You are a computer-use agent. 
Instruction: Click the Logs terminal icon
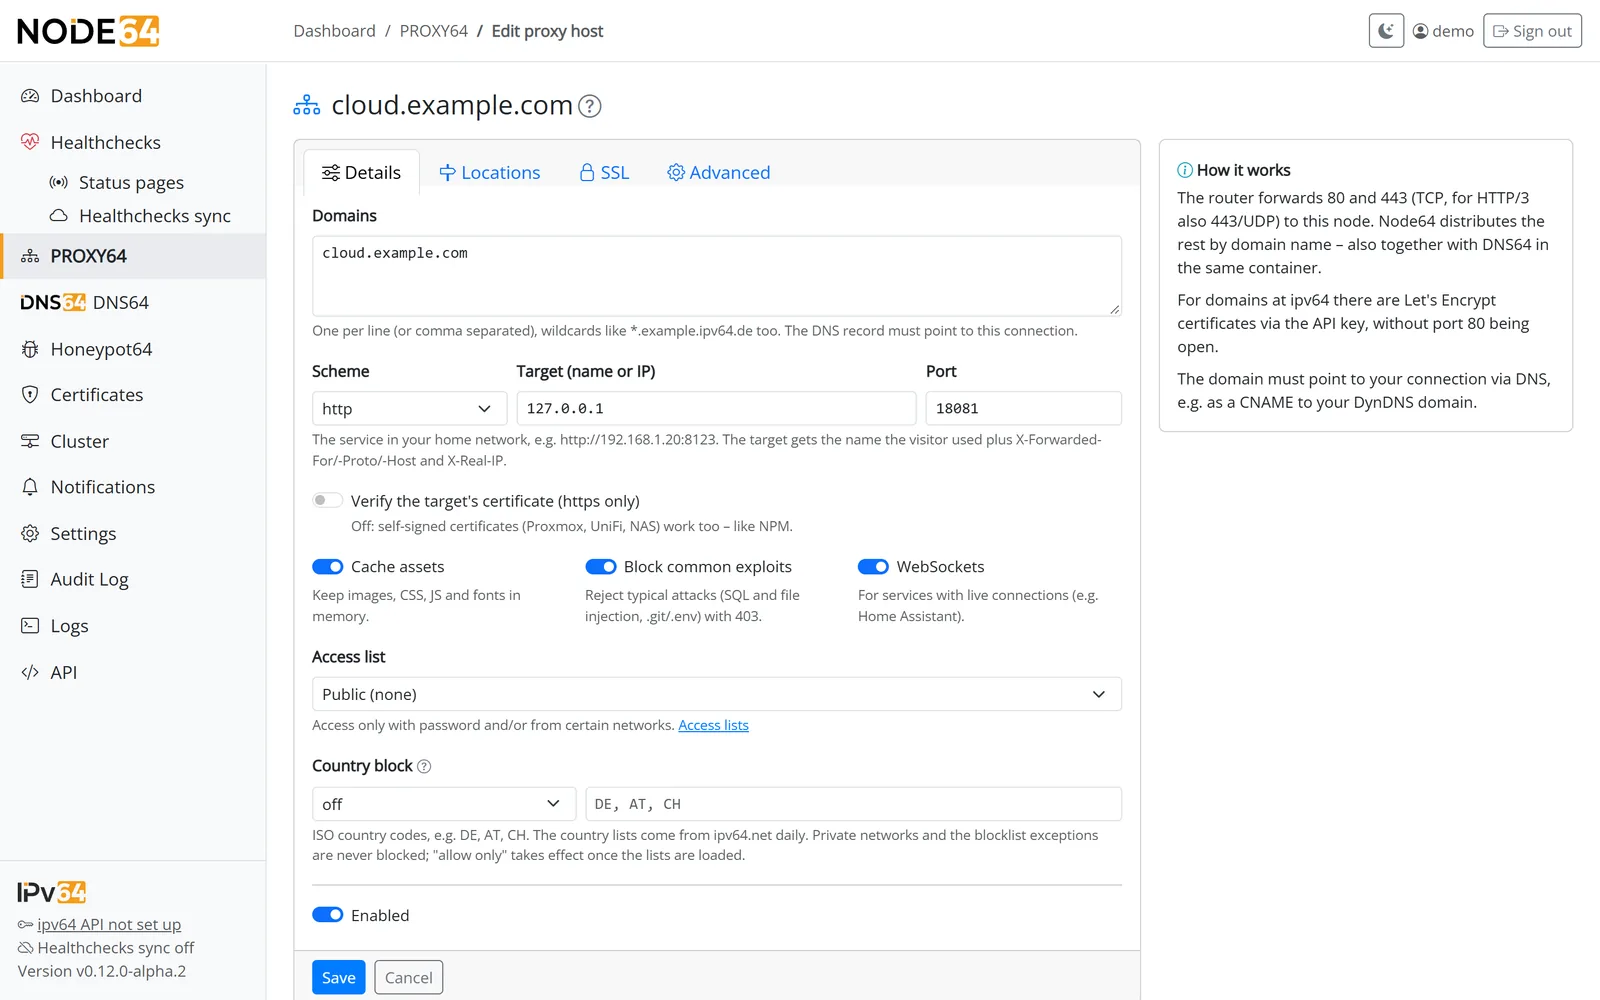[x=30, y=626]
